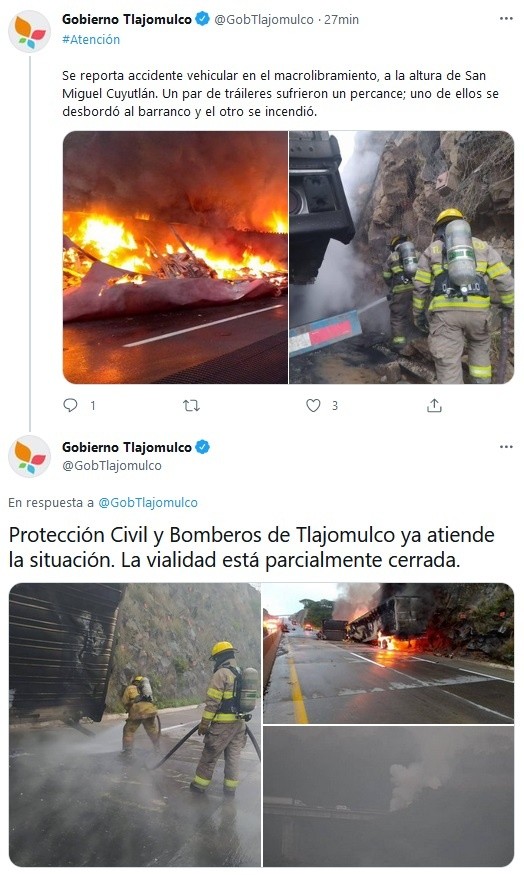Open the Gobierno Tlajomulco avatar on reply tweet

tap(30, 456)
